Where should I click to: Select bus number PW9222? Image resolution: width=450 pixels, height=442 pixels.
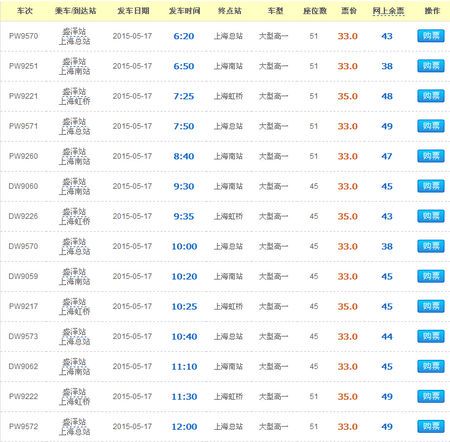[x=23, y=396]
